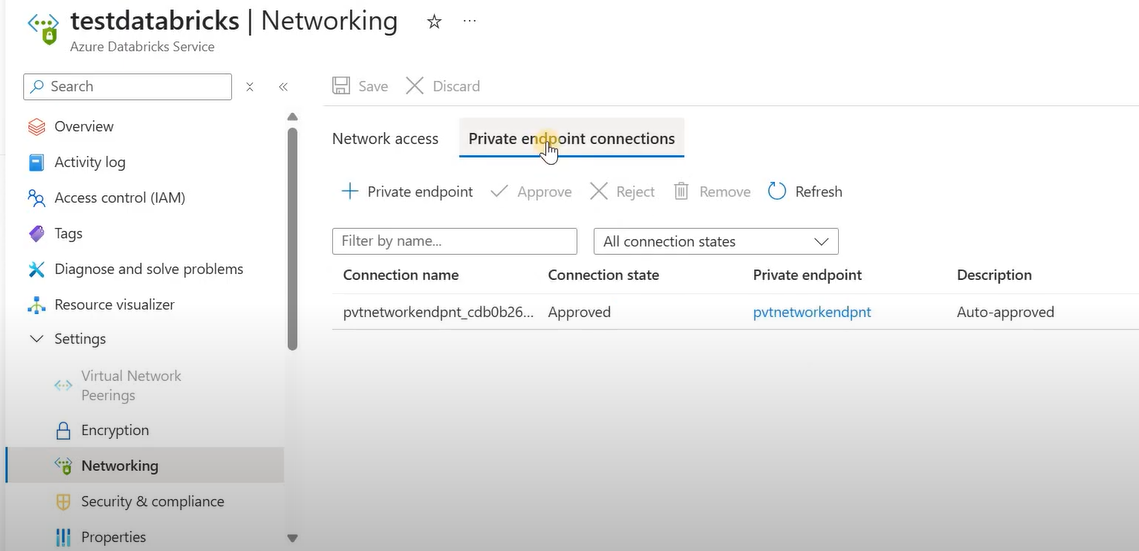Screen dimensions: 1139x551
Task: Open the Tags menu entry
Action: point(68,233)
